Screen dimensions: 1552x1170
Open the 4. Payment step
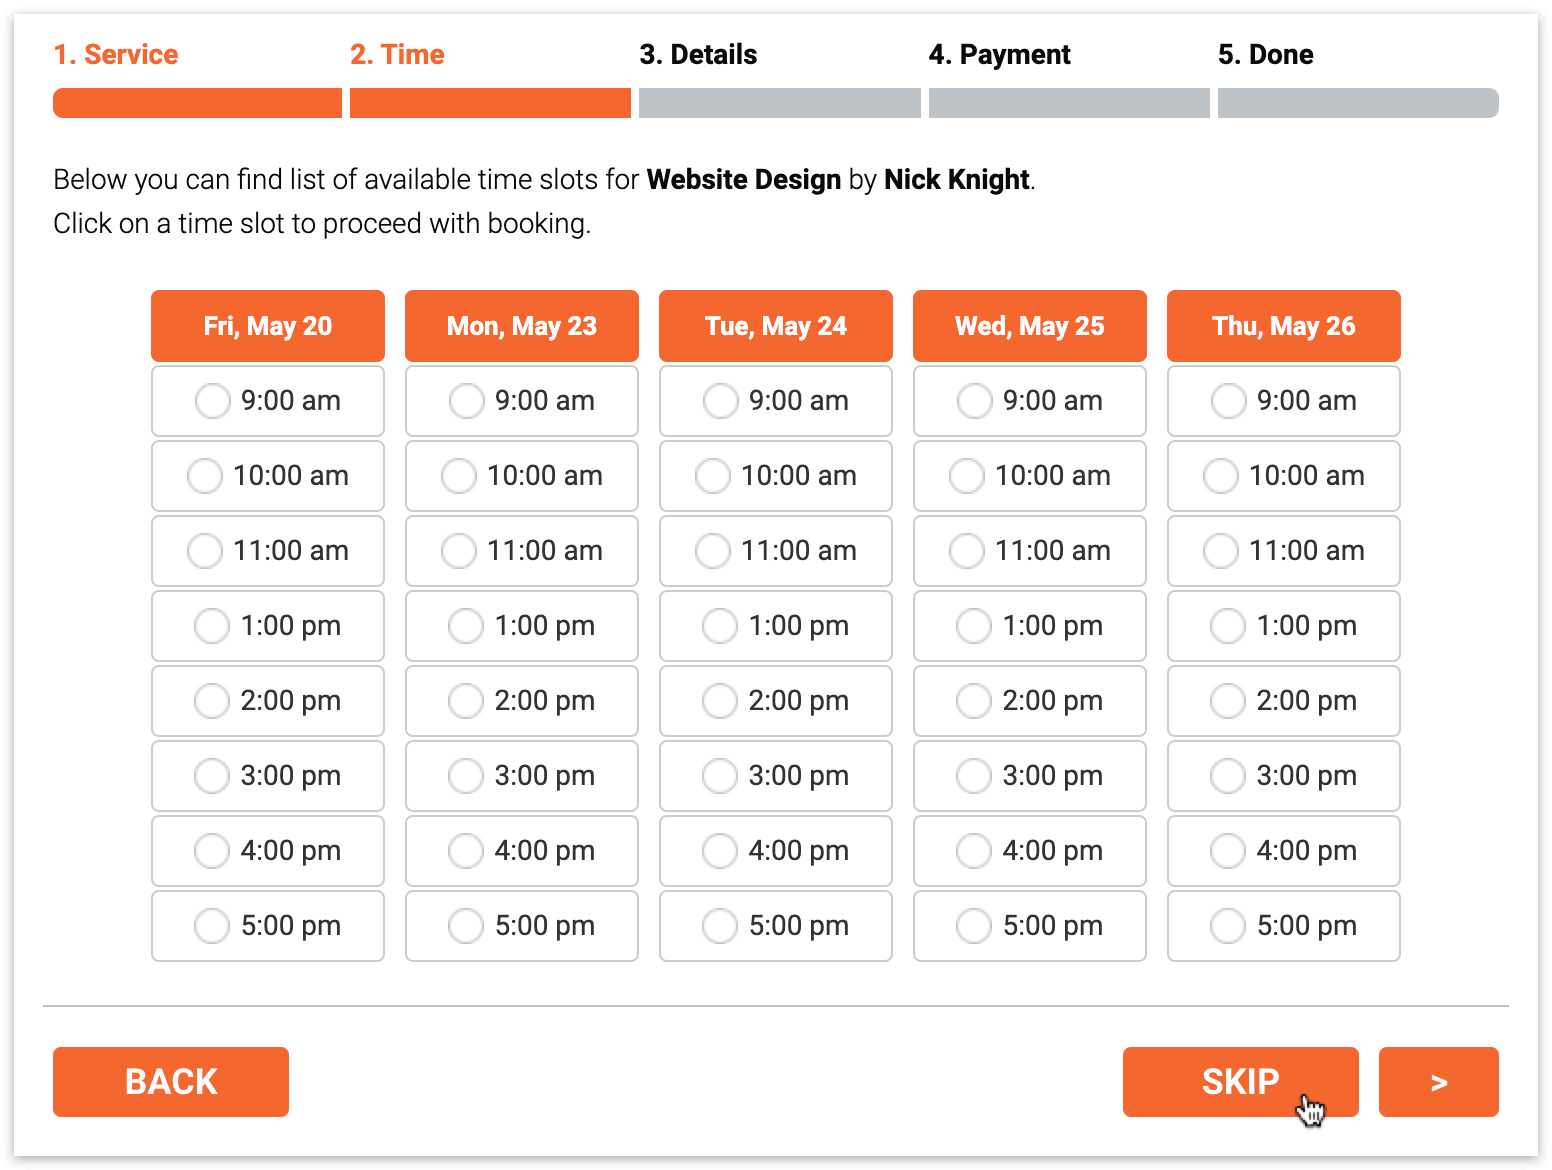(x=999, y=54)
